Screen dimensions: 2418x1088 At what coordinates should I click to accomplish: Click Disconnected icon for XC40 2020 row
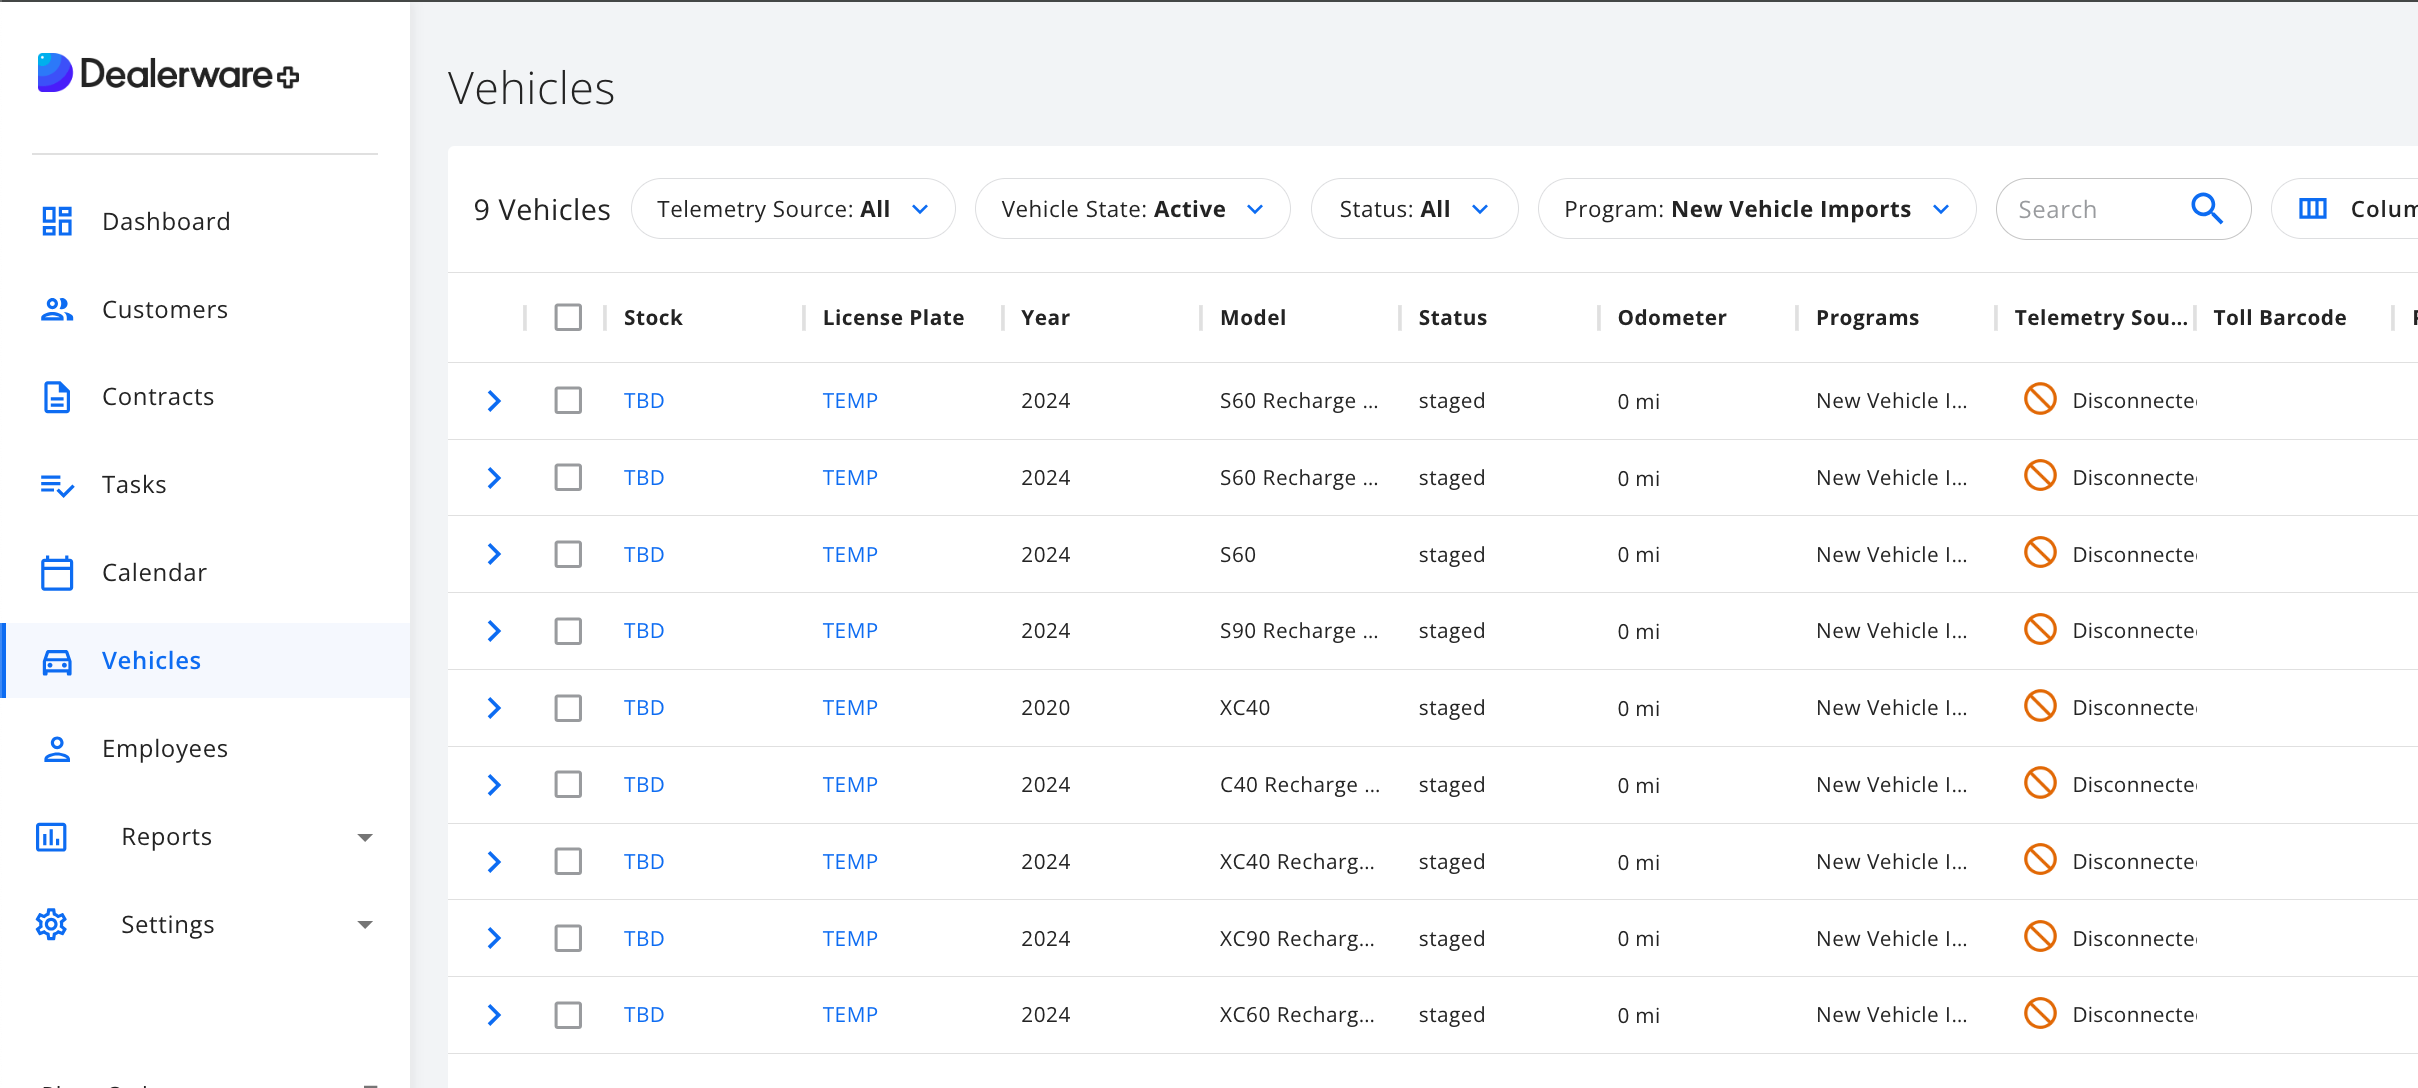(2040, 706)
